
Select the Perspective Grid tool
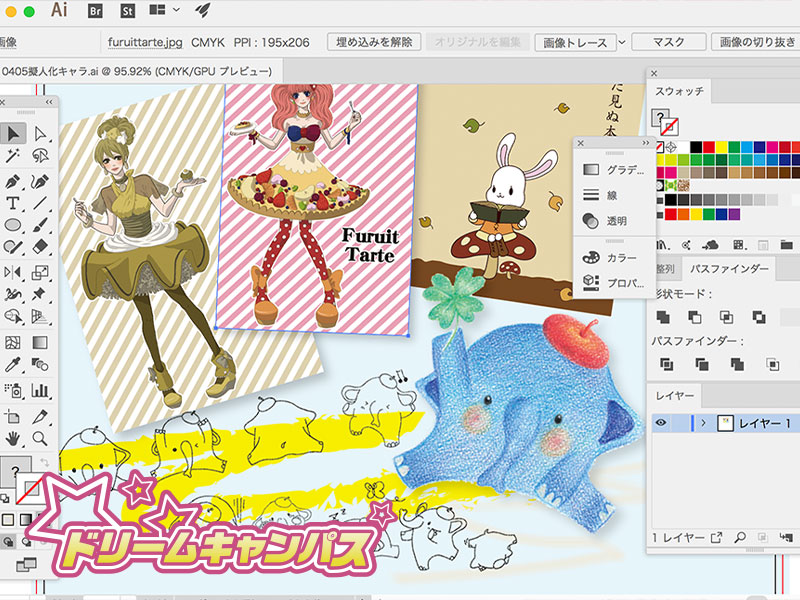(40, 316)
